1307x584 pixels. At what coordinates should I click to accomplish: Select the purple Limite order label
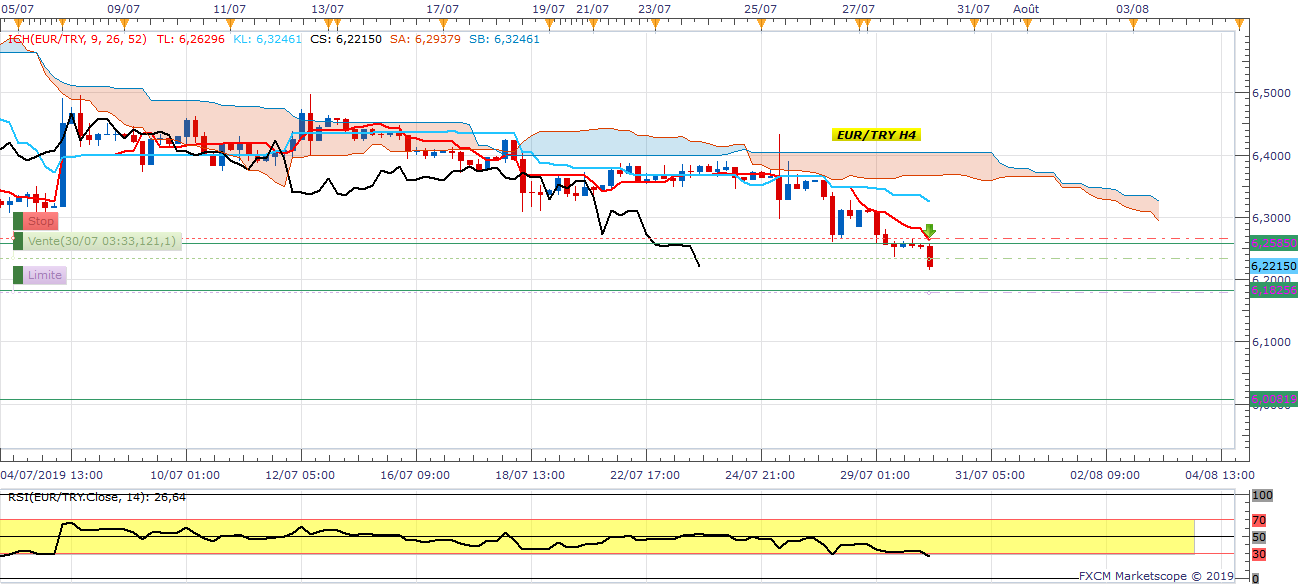click(x=45, y=275)
